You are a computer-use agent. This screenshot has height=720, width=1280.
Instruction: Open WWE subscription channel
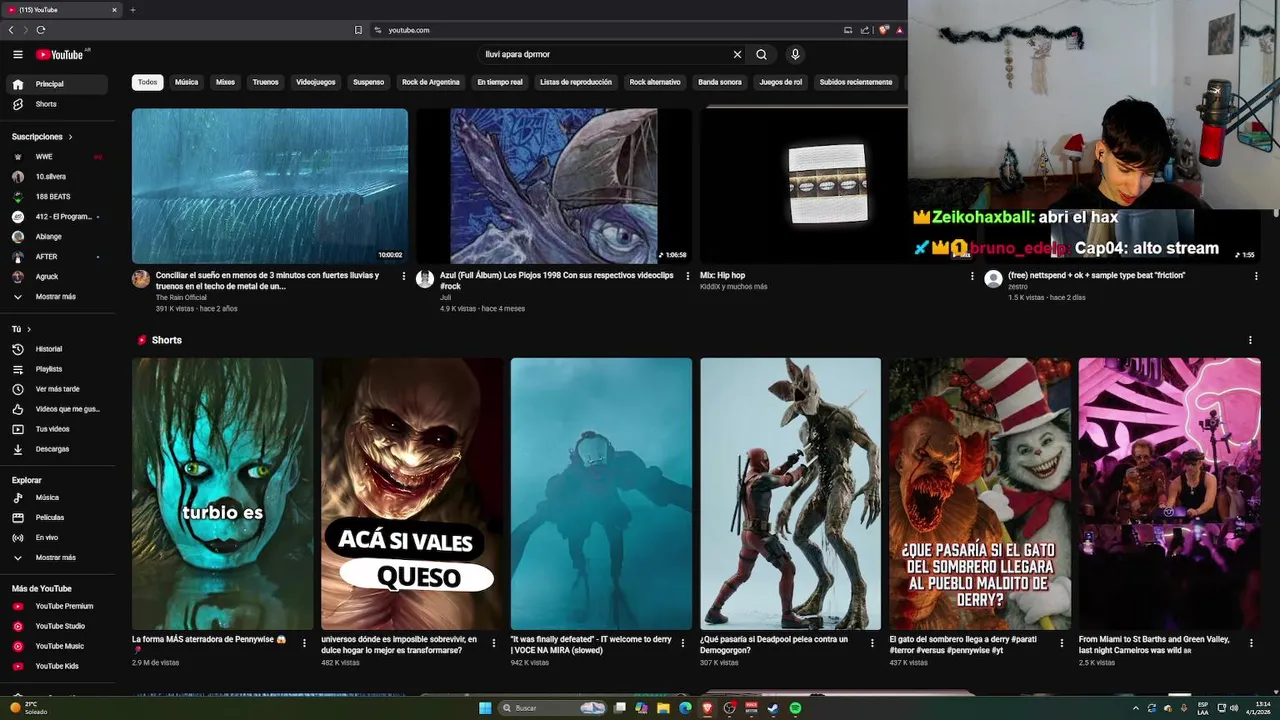click(56, 157)
